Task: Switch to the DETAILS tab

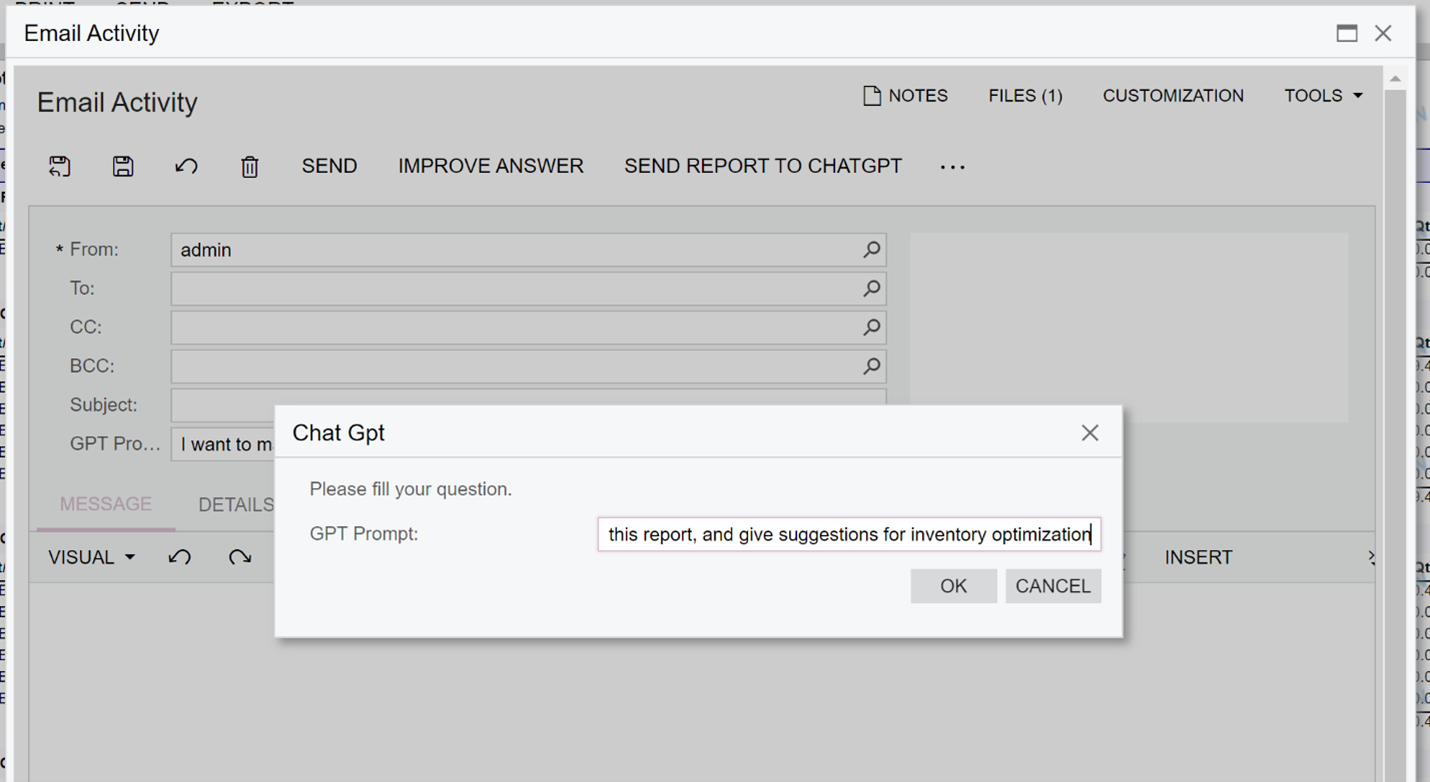Action: (235, 504)
